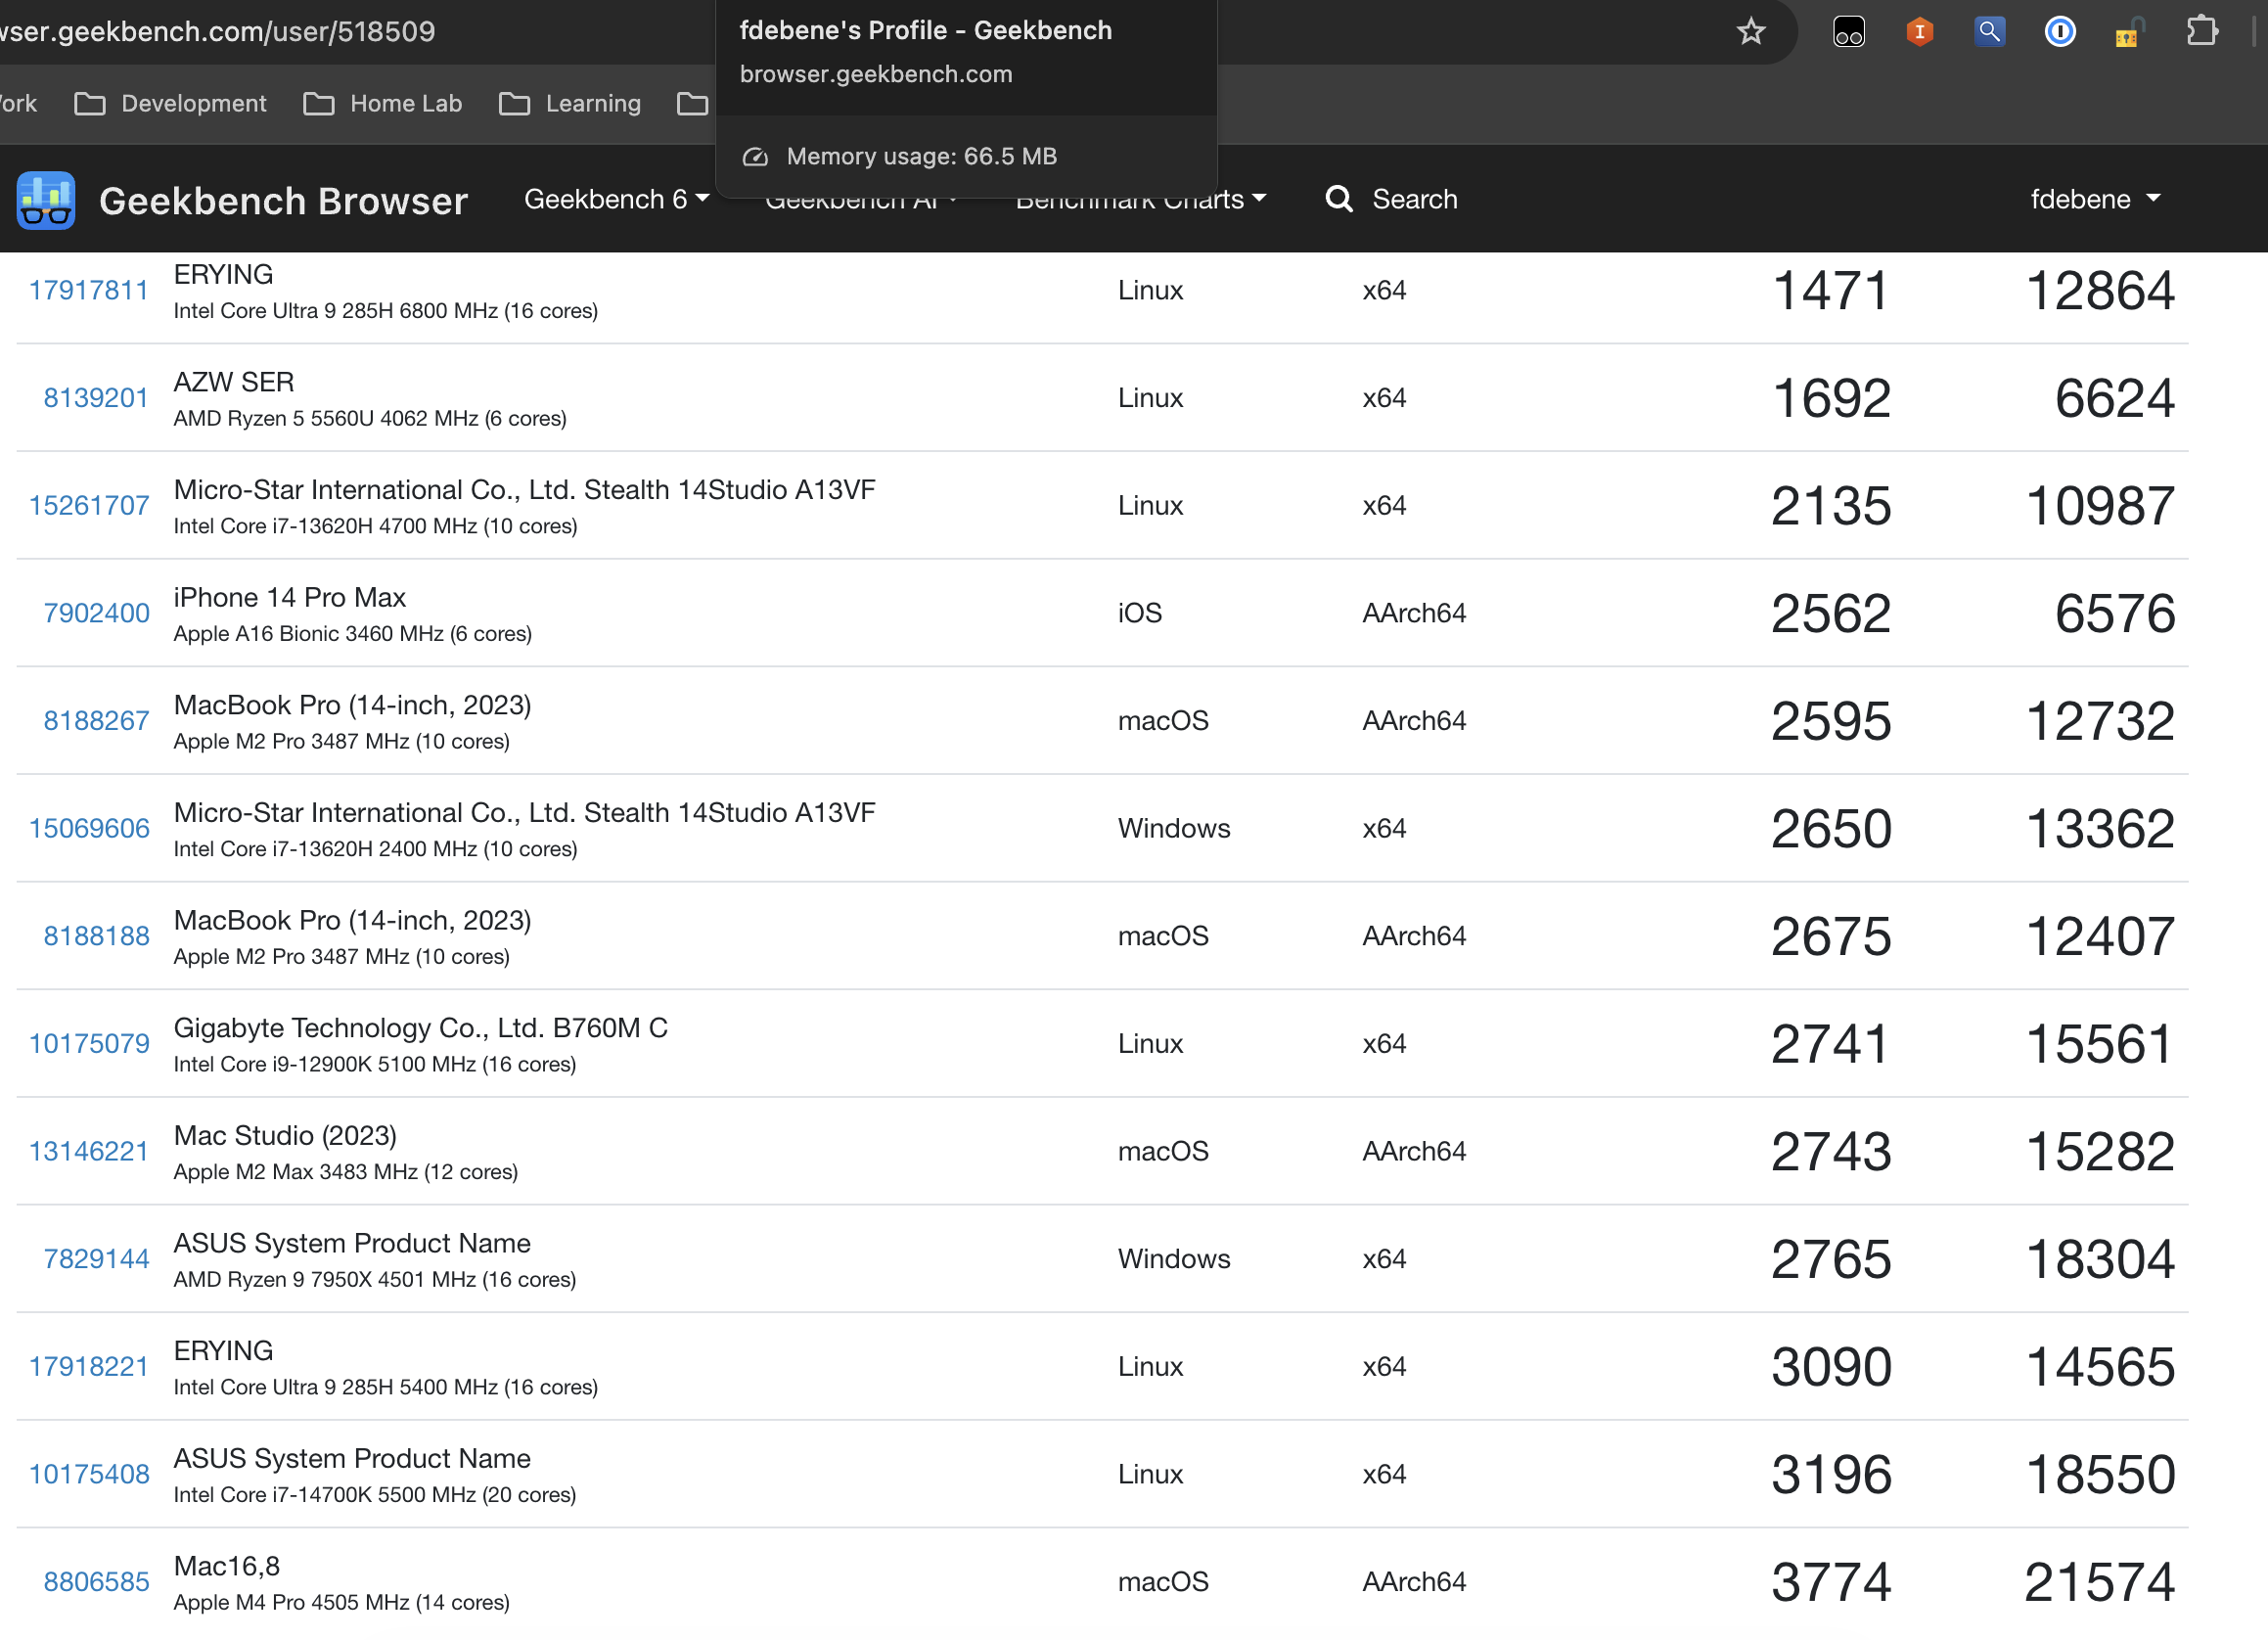
Task: Open result 8188188 MacBook Pro
Action: (96, 936)
